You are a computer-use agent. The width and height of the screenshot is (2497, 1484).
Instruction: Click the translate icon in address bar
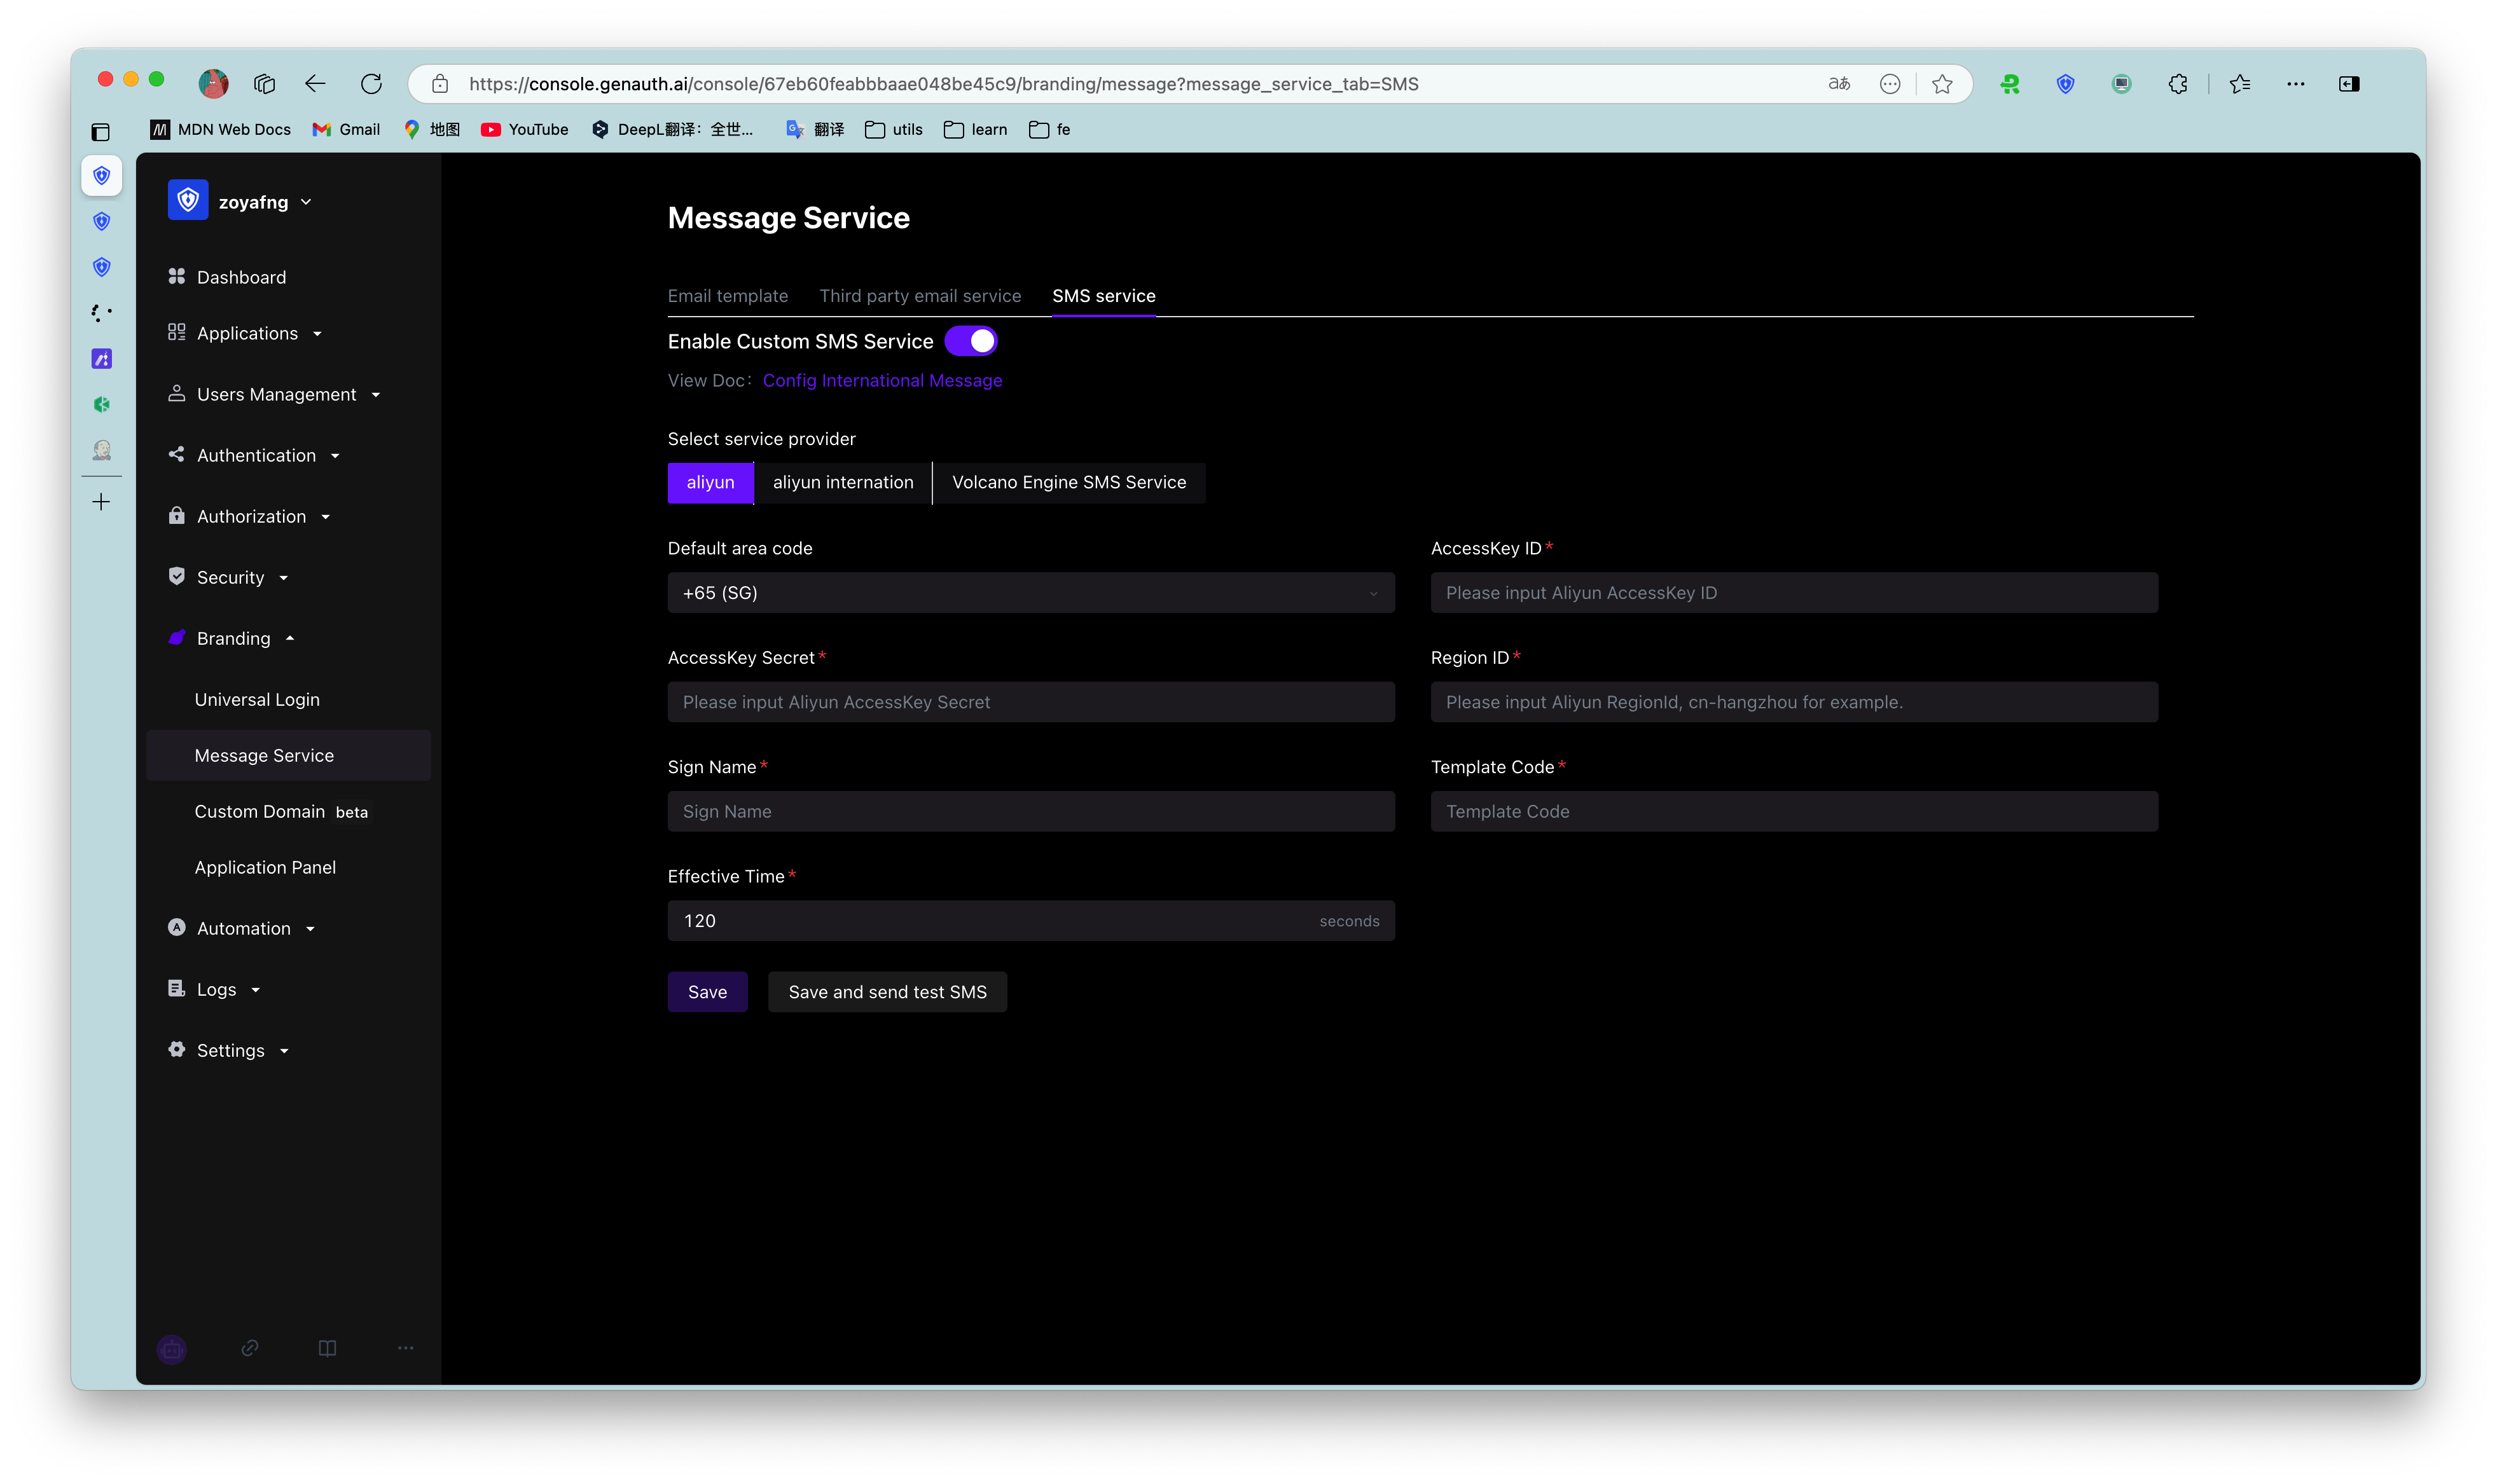1838,84
